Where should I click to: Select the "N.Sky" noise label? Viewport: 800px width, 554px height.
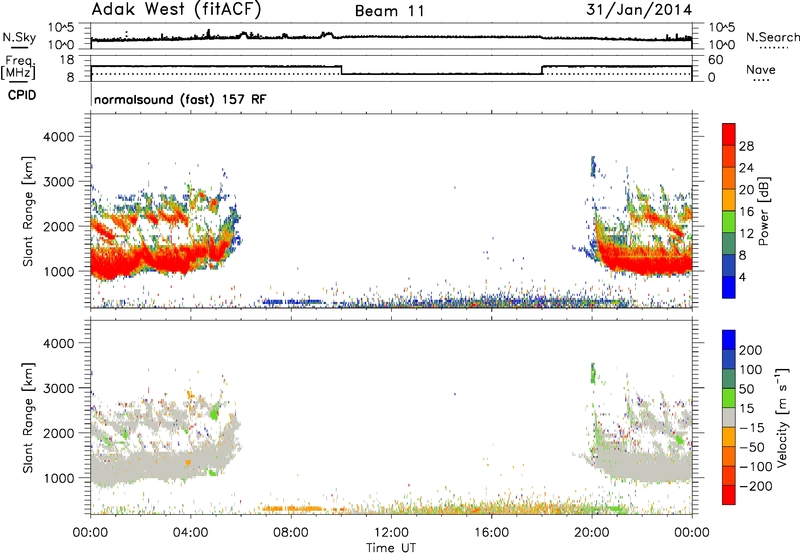[x=19, y=37]
